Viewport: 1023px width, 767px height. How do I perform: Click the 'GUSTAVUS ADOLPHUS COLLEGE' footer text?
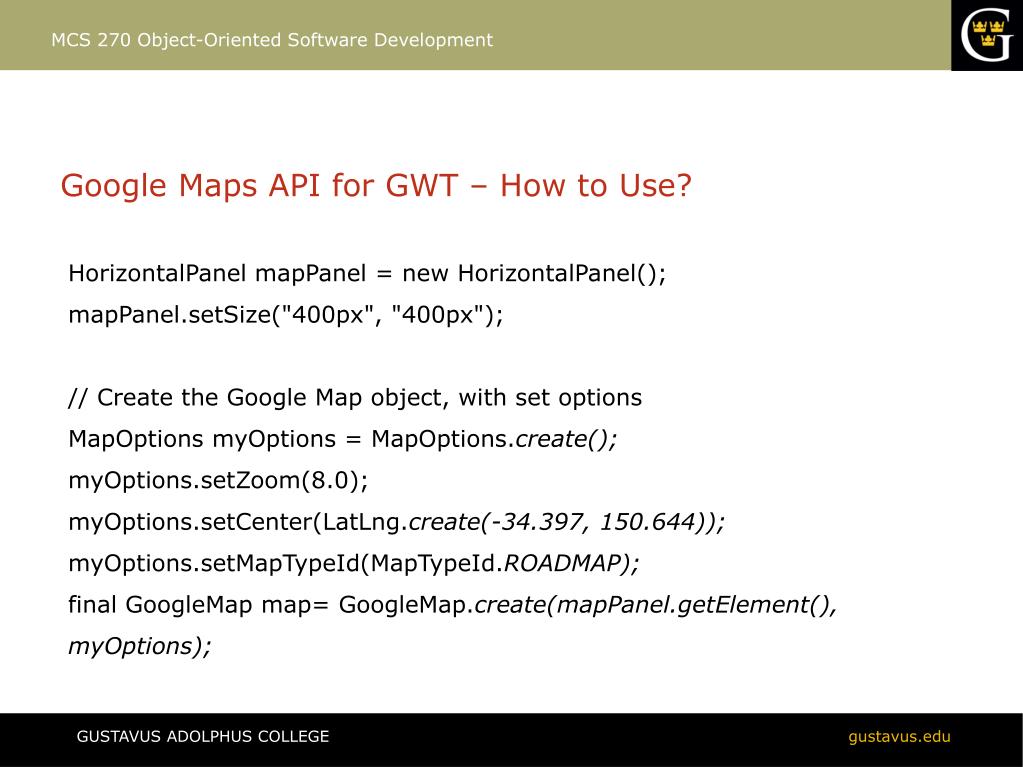(203, 736)
